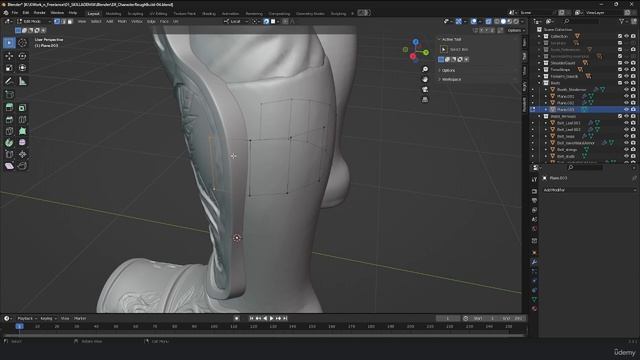The image size is (640, 360).
Task: Open the Local transform orientation dropdown
Action: tap(236, 21)
